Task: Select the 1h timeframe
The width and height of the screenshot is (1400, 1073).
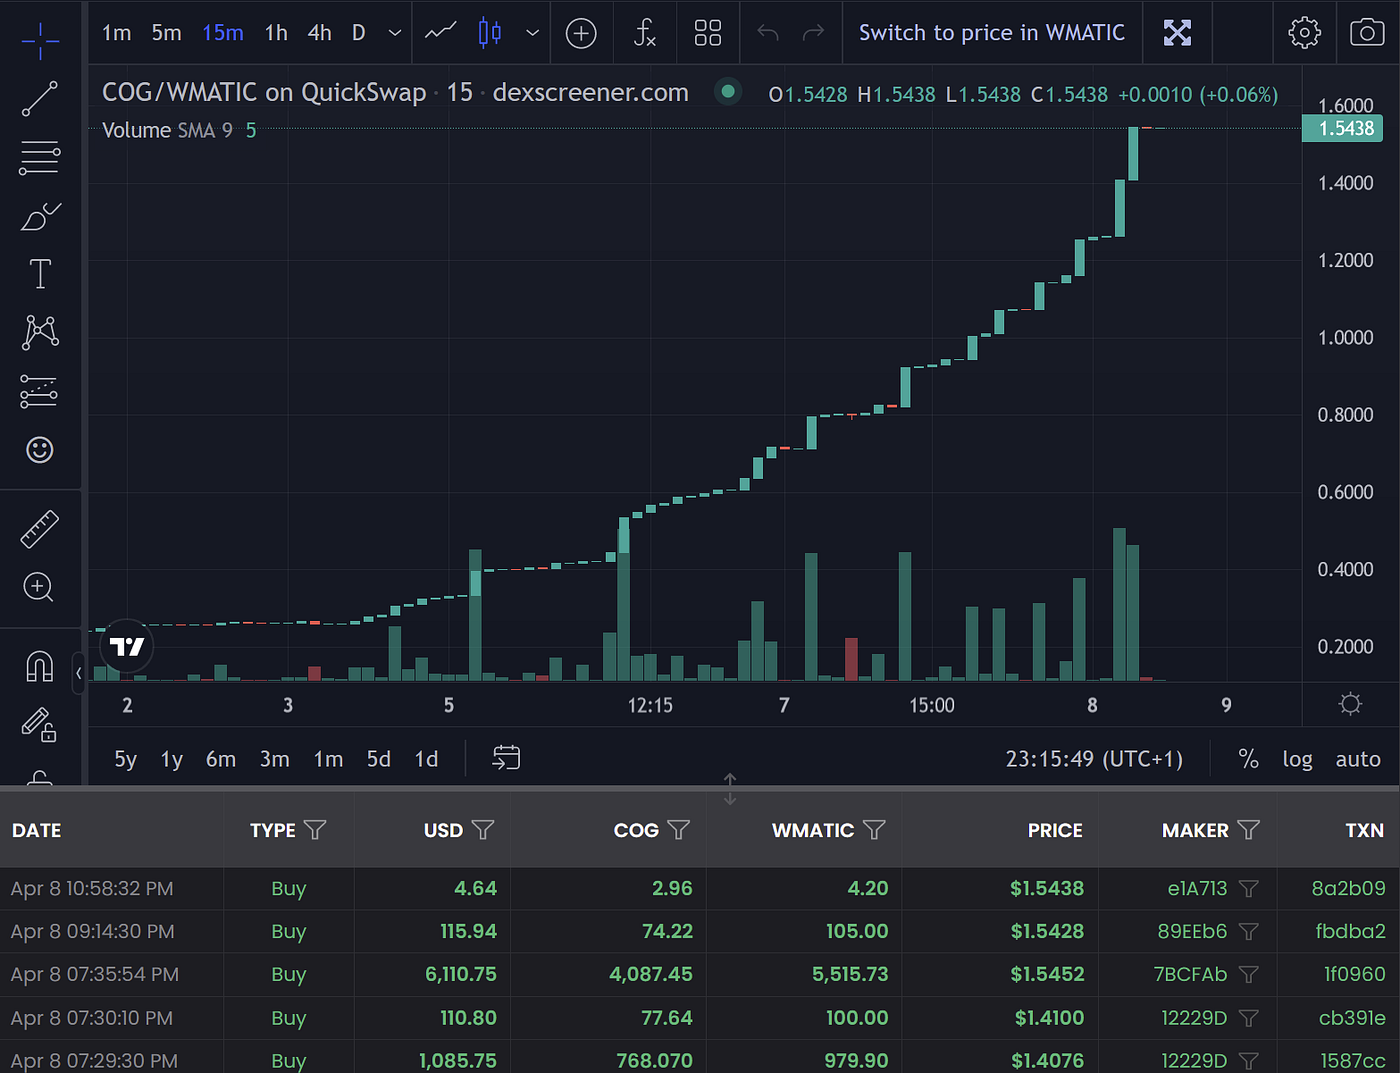Action: pos(276,33)
